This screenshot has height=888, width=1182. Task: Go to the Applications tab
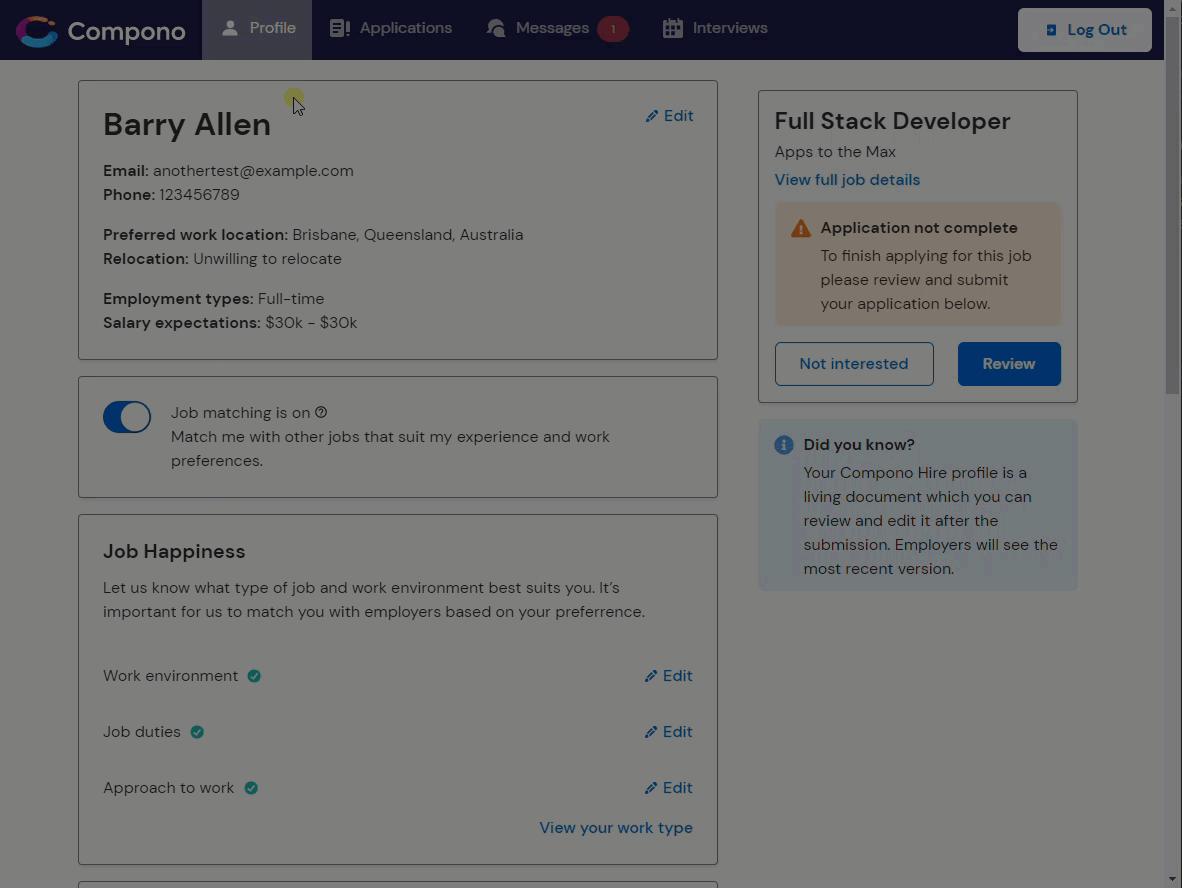tap(391, 28)
